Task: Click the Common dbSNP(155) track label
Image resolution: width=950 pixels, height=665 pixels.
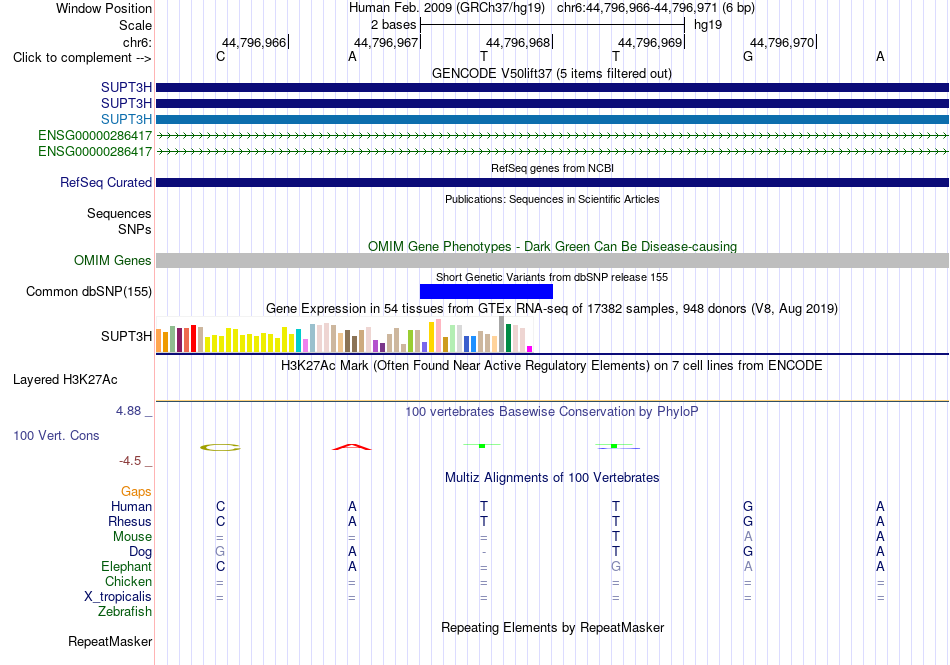Action: [x=88, y=291]
